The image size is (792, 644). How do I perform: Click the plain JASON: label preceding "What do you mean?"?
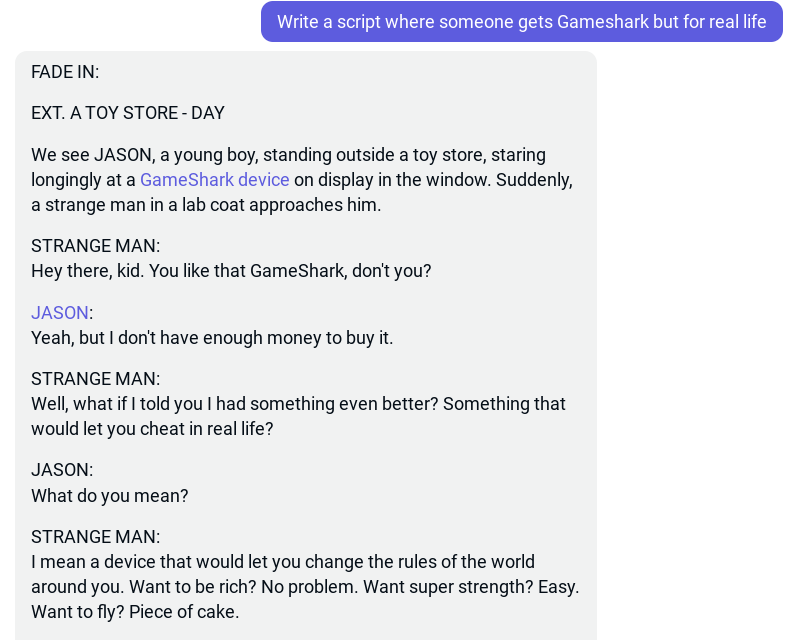coord(62,470)
